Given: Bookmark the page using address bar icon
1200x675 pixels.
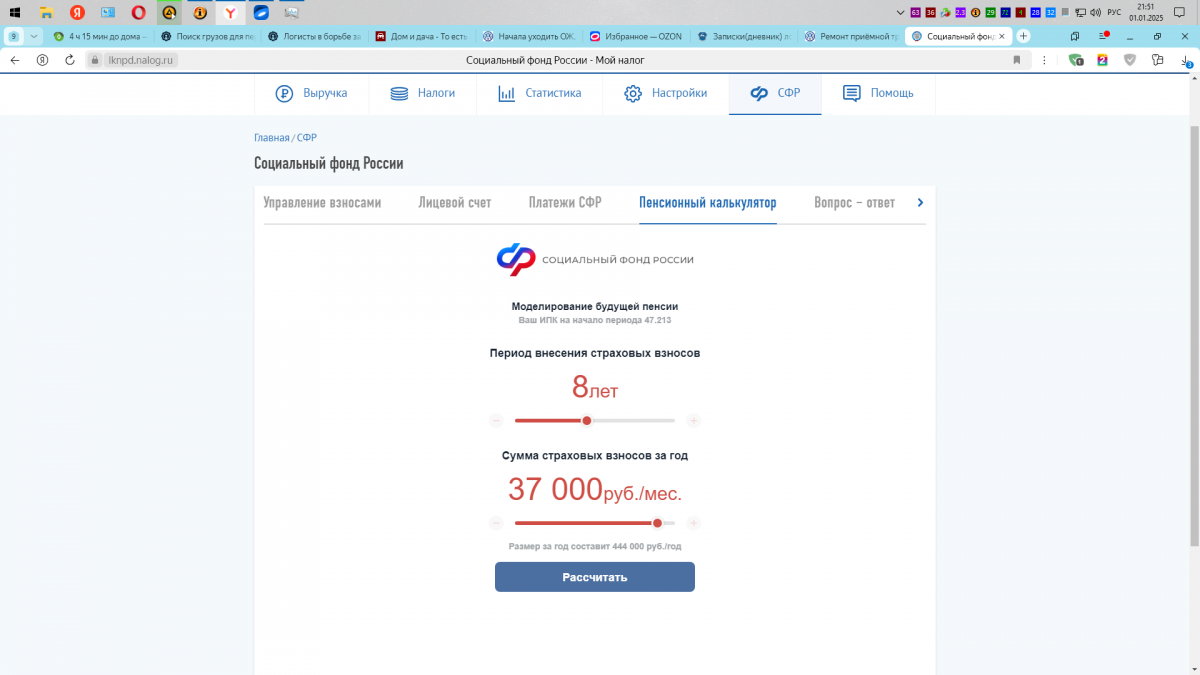Looking at the screenshot, I should (1017, 60).
